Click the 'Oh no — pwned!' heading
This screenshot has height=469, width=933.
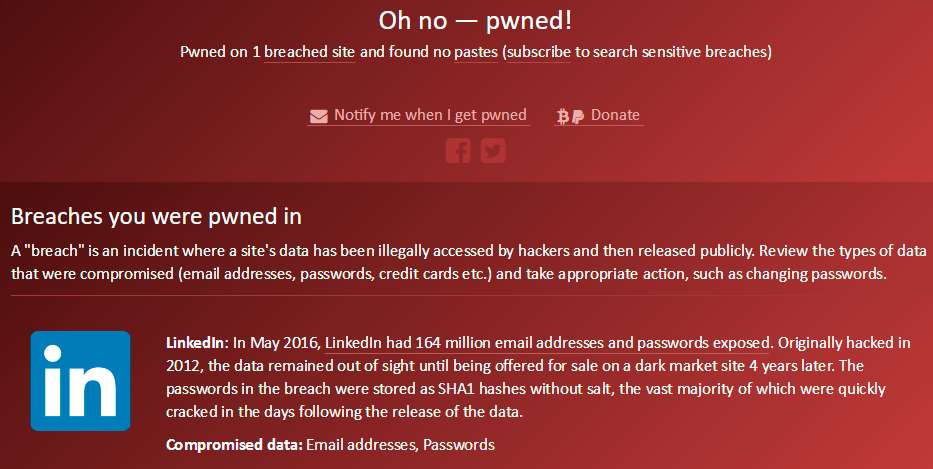(x=475, y=21)
